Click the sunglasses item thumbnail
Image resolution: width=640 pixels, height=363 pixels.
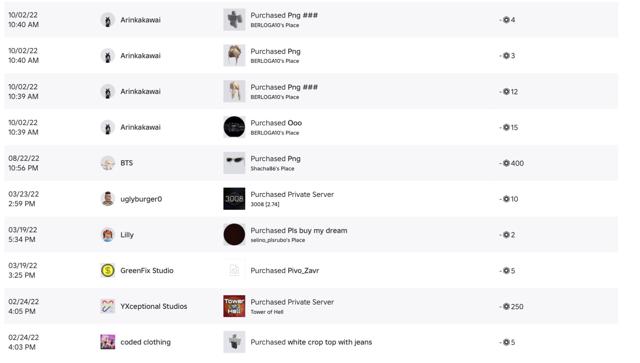(234, 163)
